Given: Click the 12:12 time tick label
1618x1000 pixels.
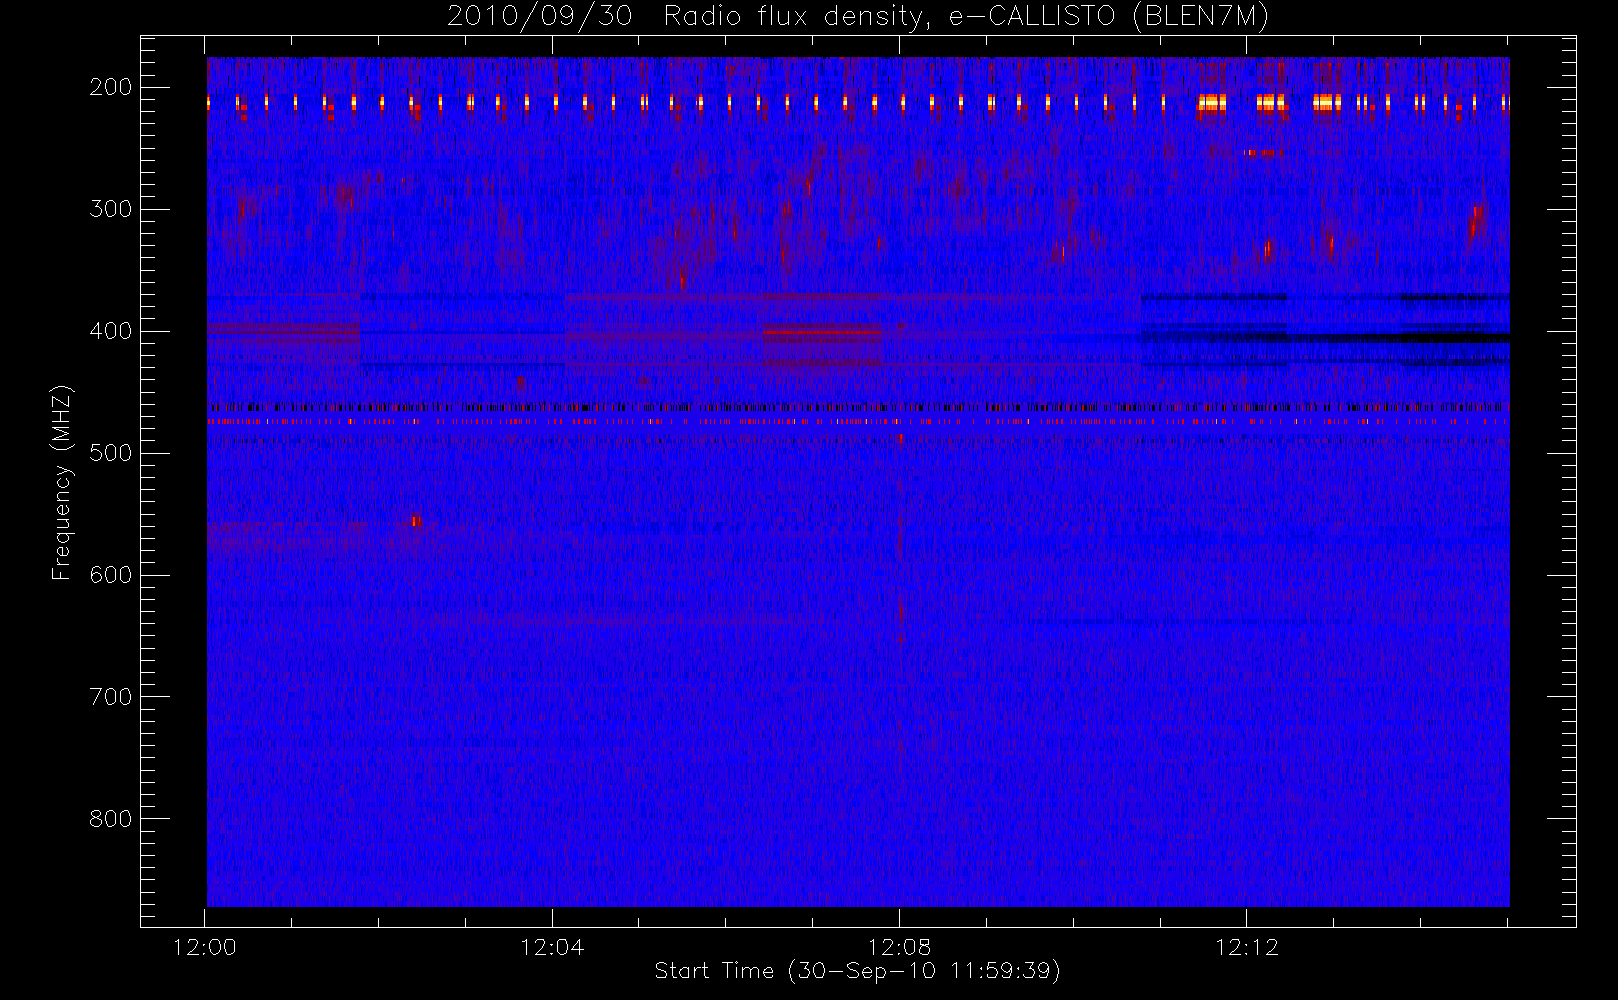Looking at the screenshot, I should pos(1247,948).
